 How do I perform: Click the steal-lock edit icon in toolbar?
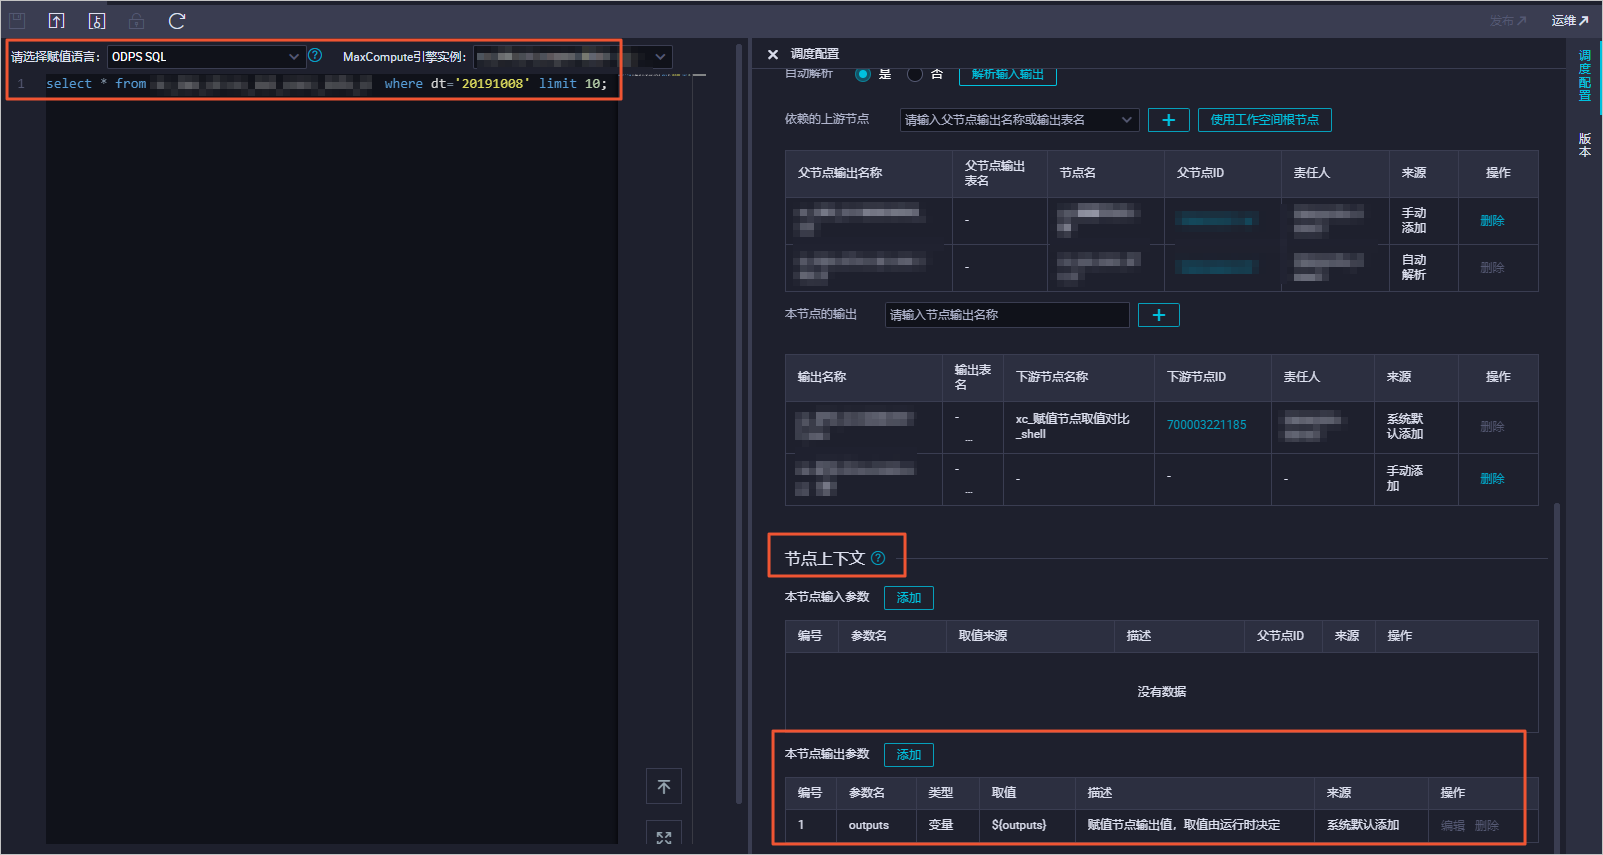pos(96,21)
